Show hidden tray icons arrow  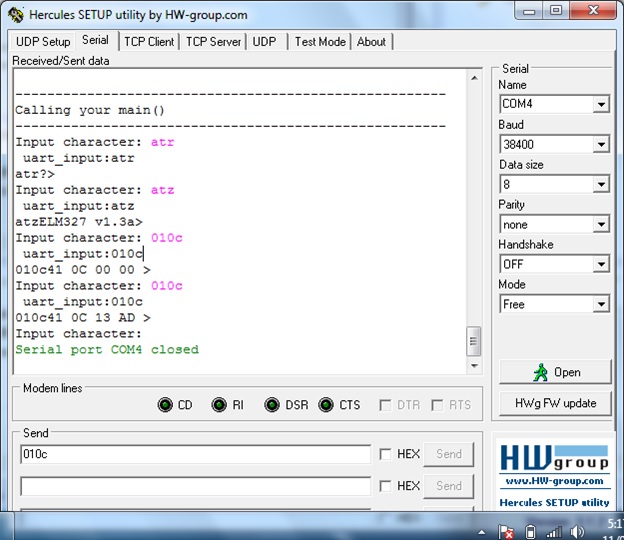482,532
